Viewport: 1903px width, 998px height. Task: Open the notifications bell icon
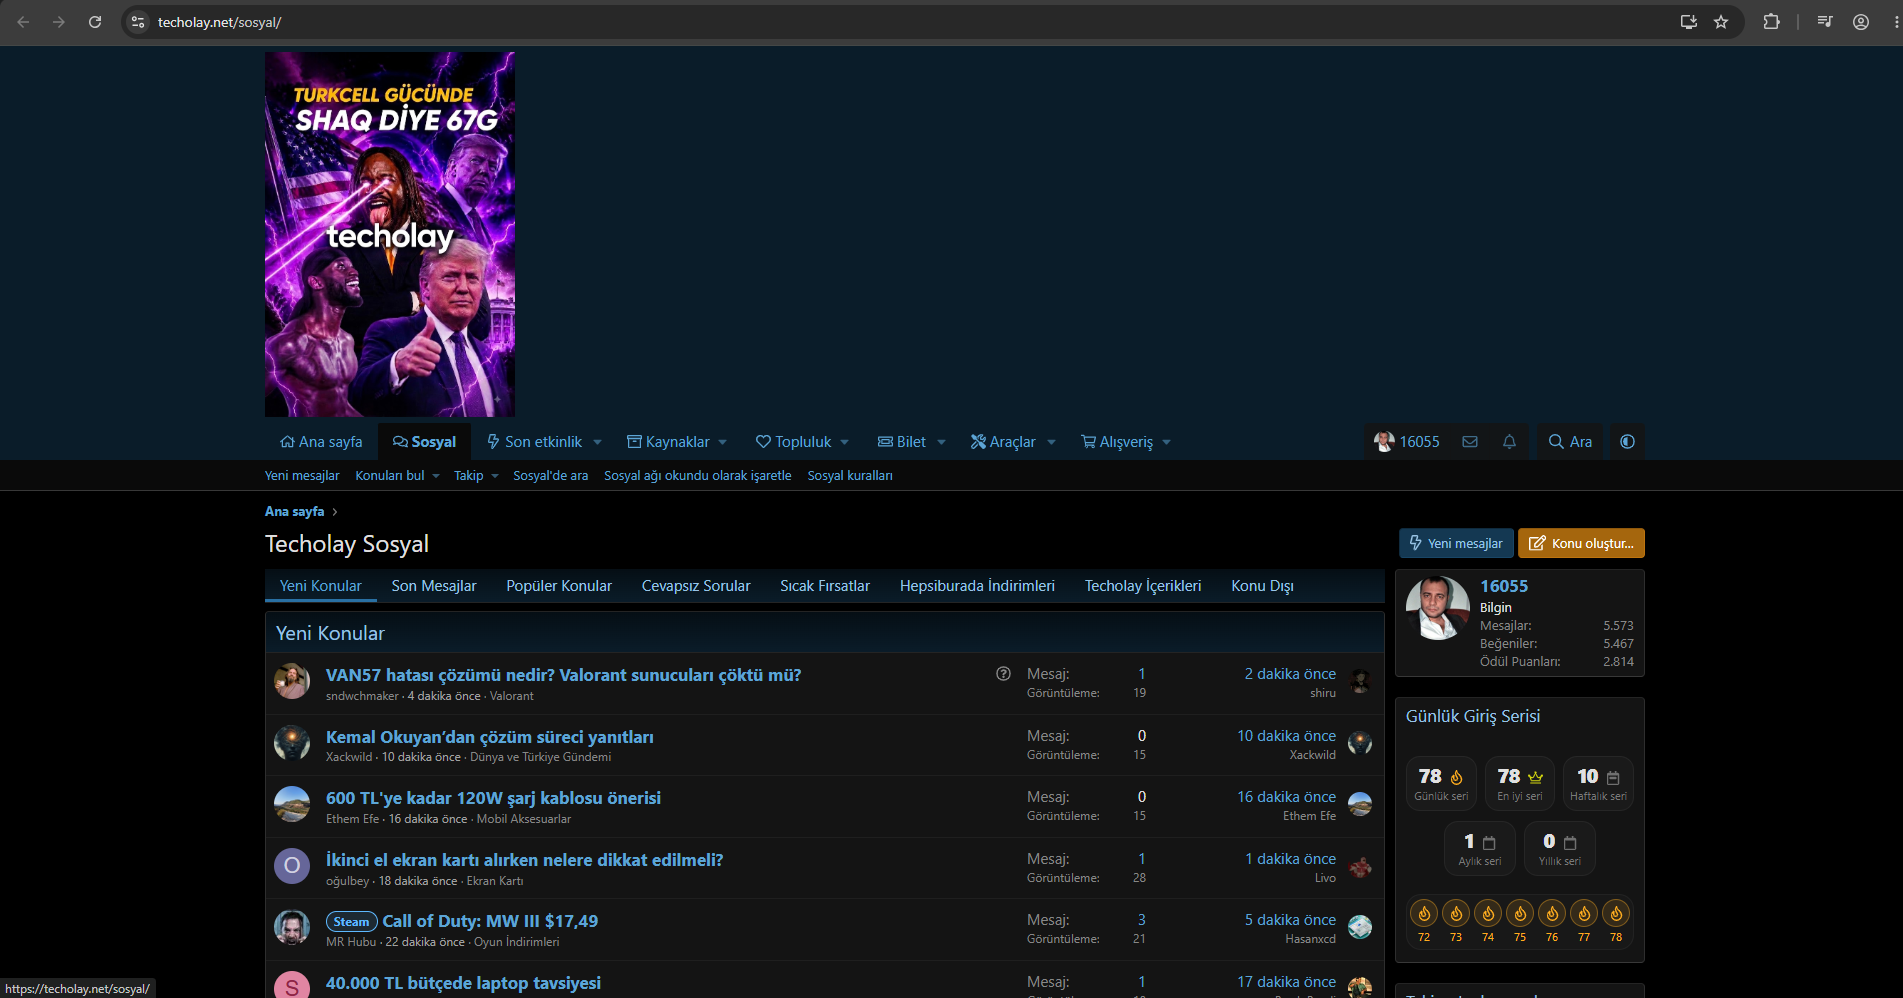(x=1509, y=442)
